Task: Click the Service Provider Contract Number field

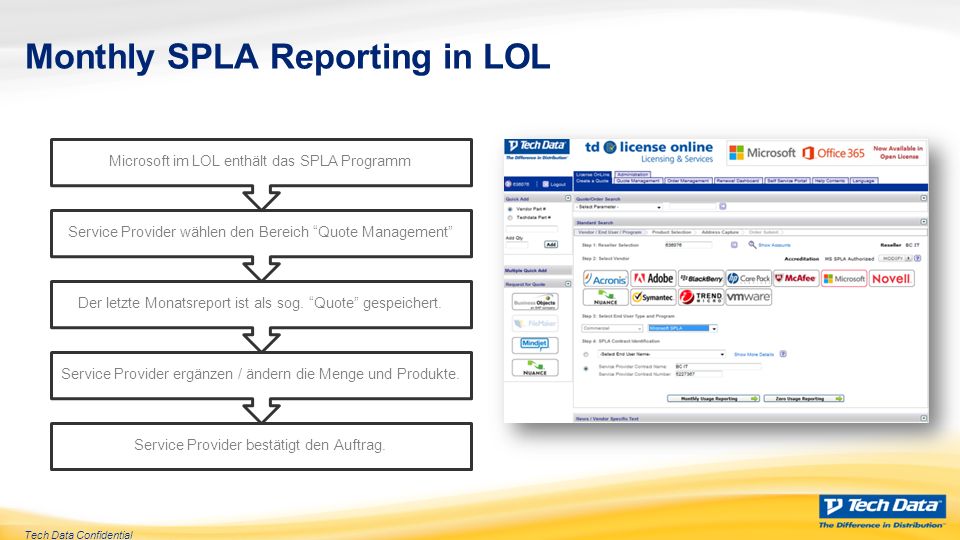Action: pyautogui.click(x=698, y=374)
